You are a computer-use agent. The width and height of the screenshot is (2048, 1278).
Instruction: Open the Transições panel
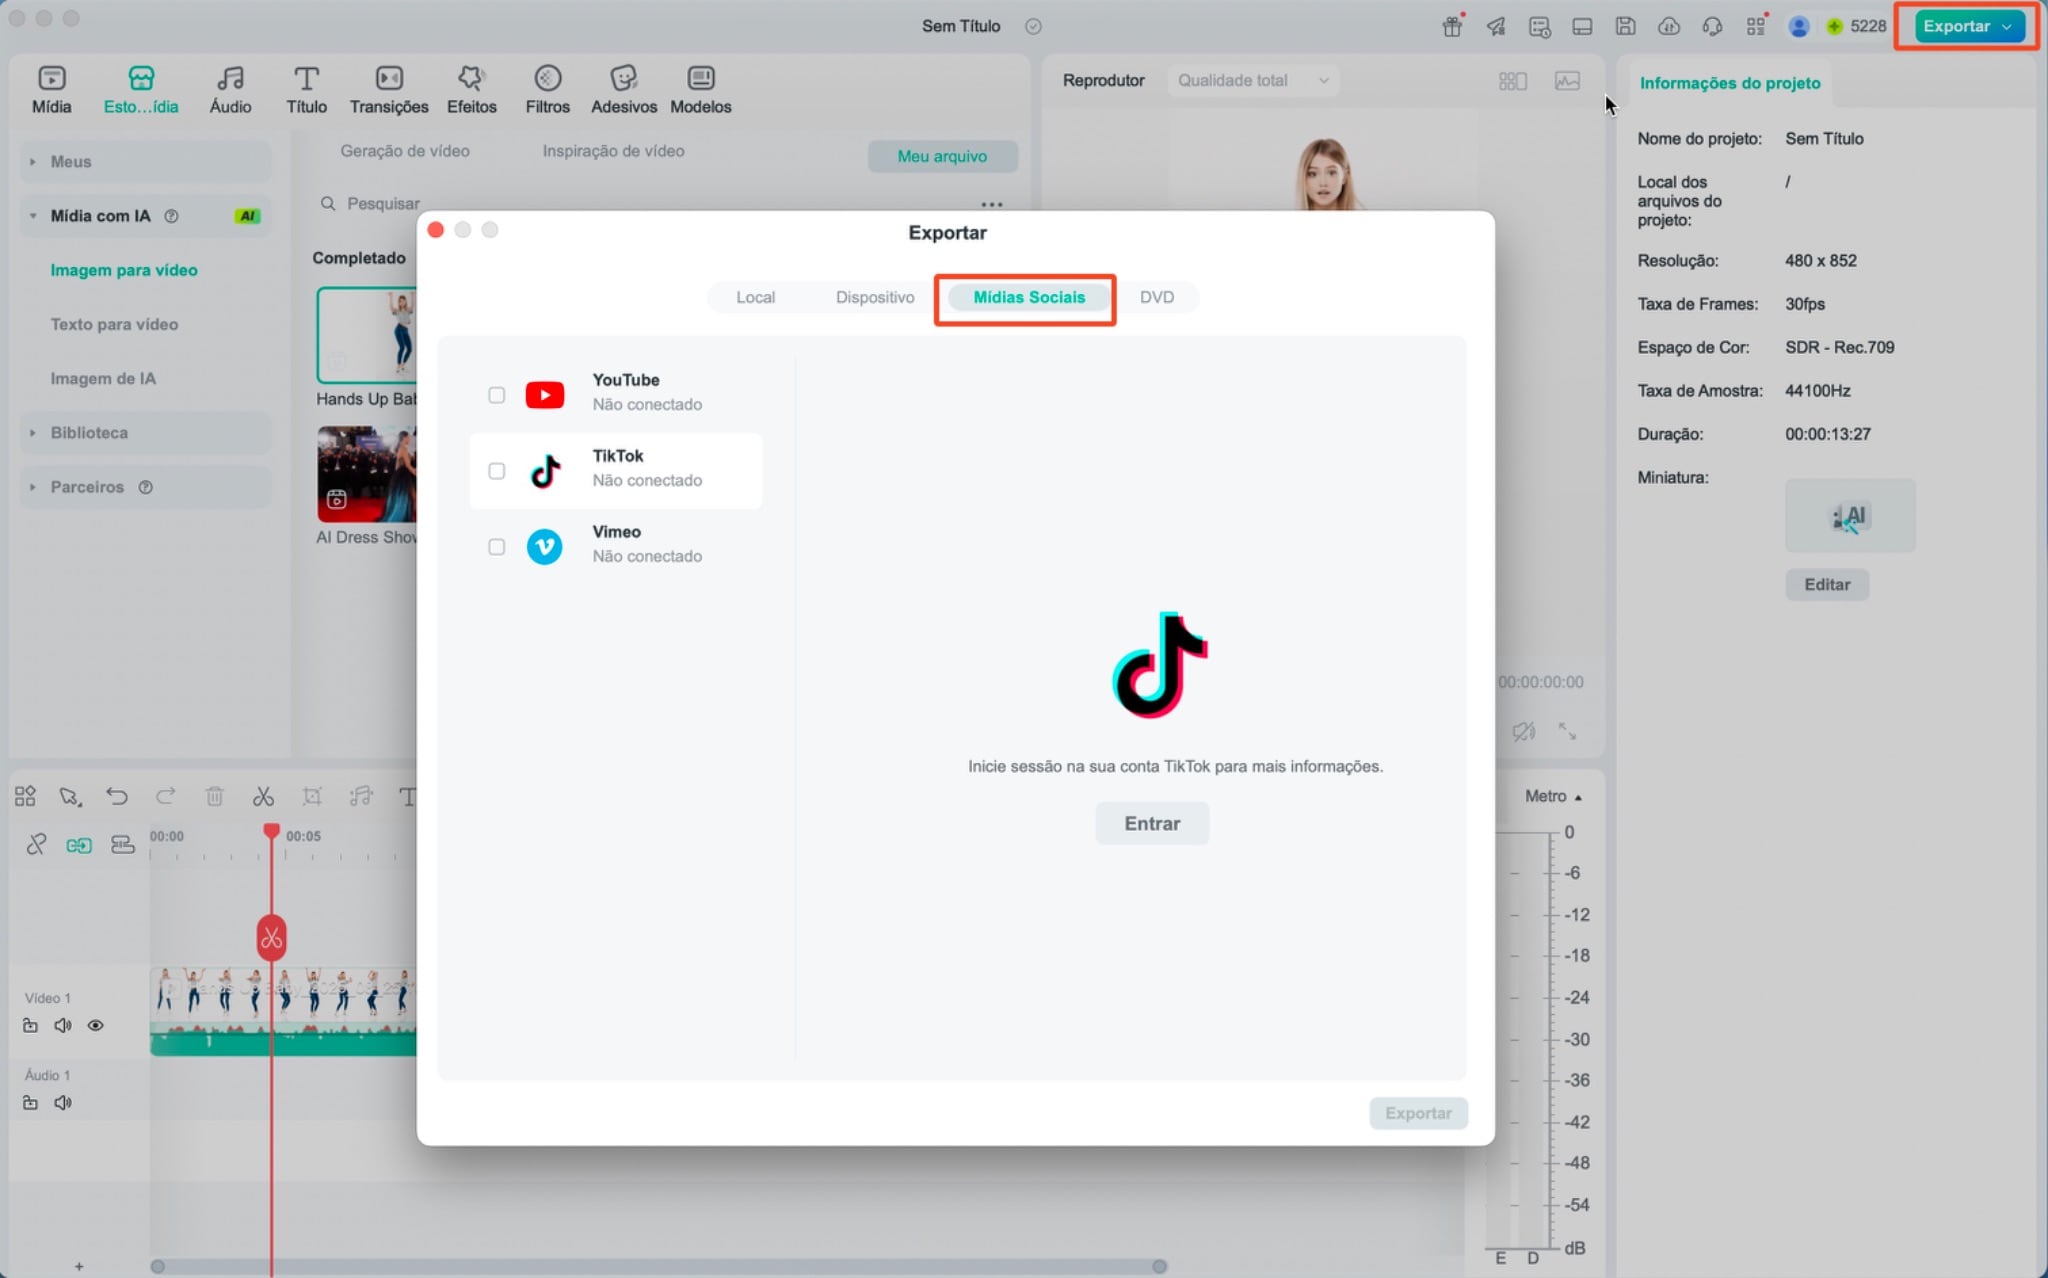tap(389, 89)
